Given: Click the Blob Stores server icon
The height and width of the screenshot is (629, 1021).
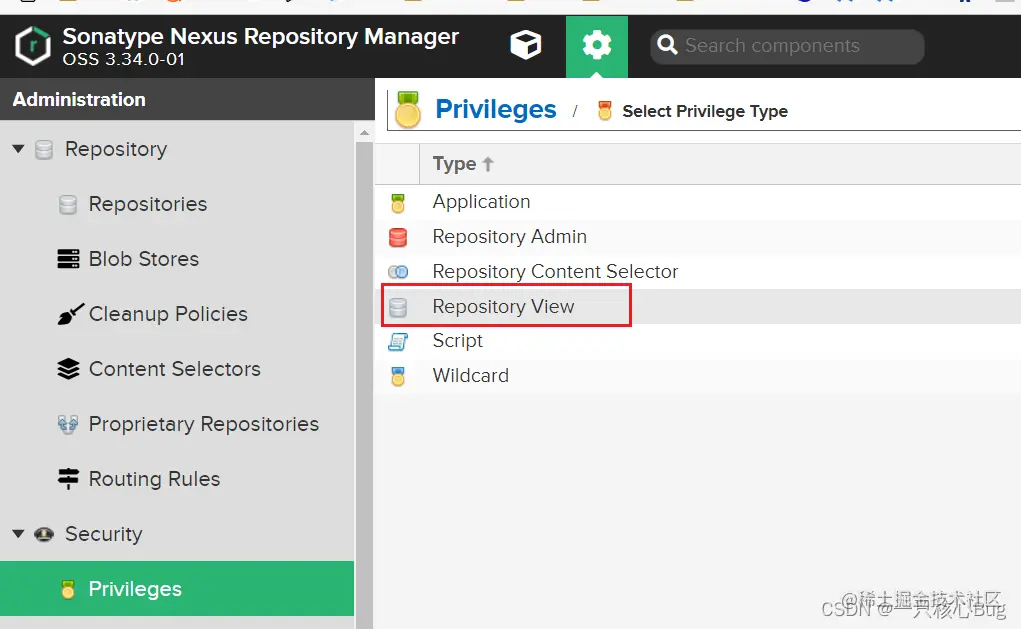Looking at the screenshot, I should (68, 259).
